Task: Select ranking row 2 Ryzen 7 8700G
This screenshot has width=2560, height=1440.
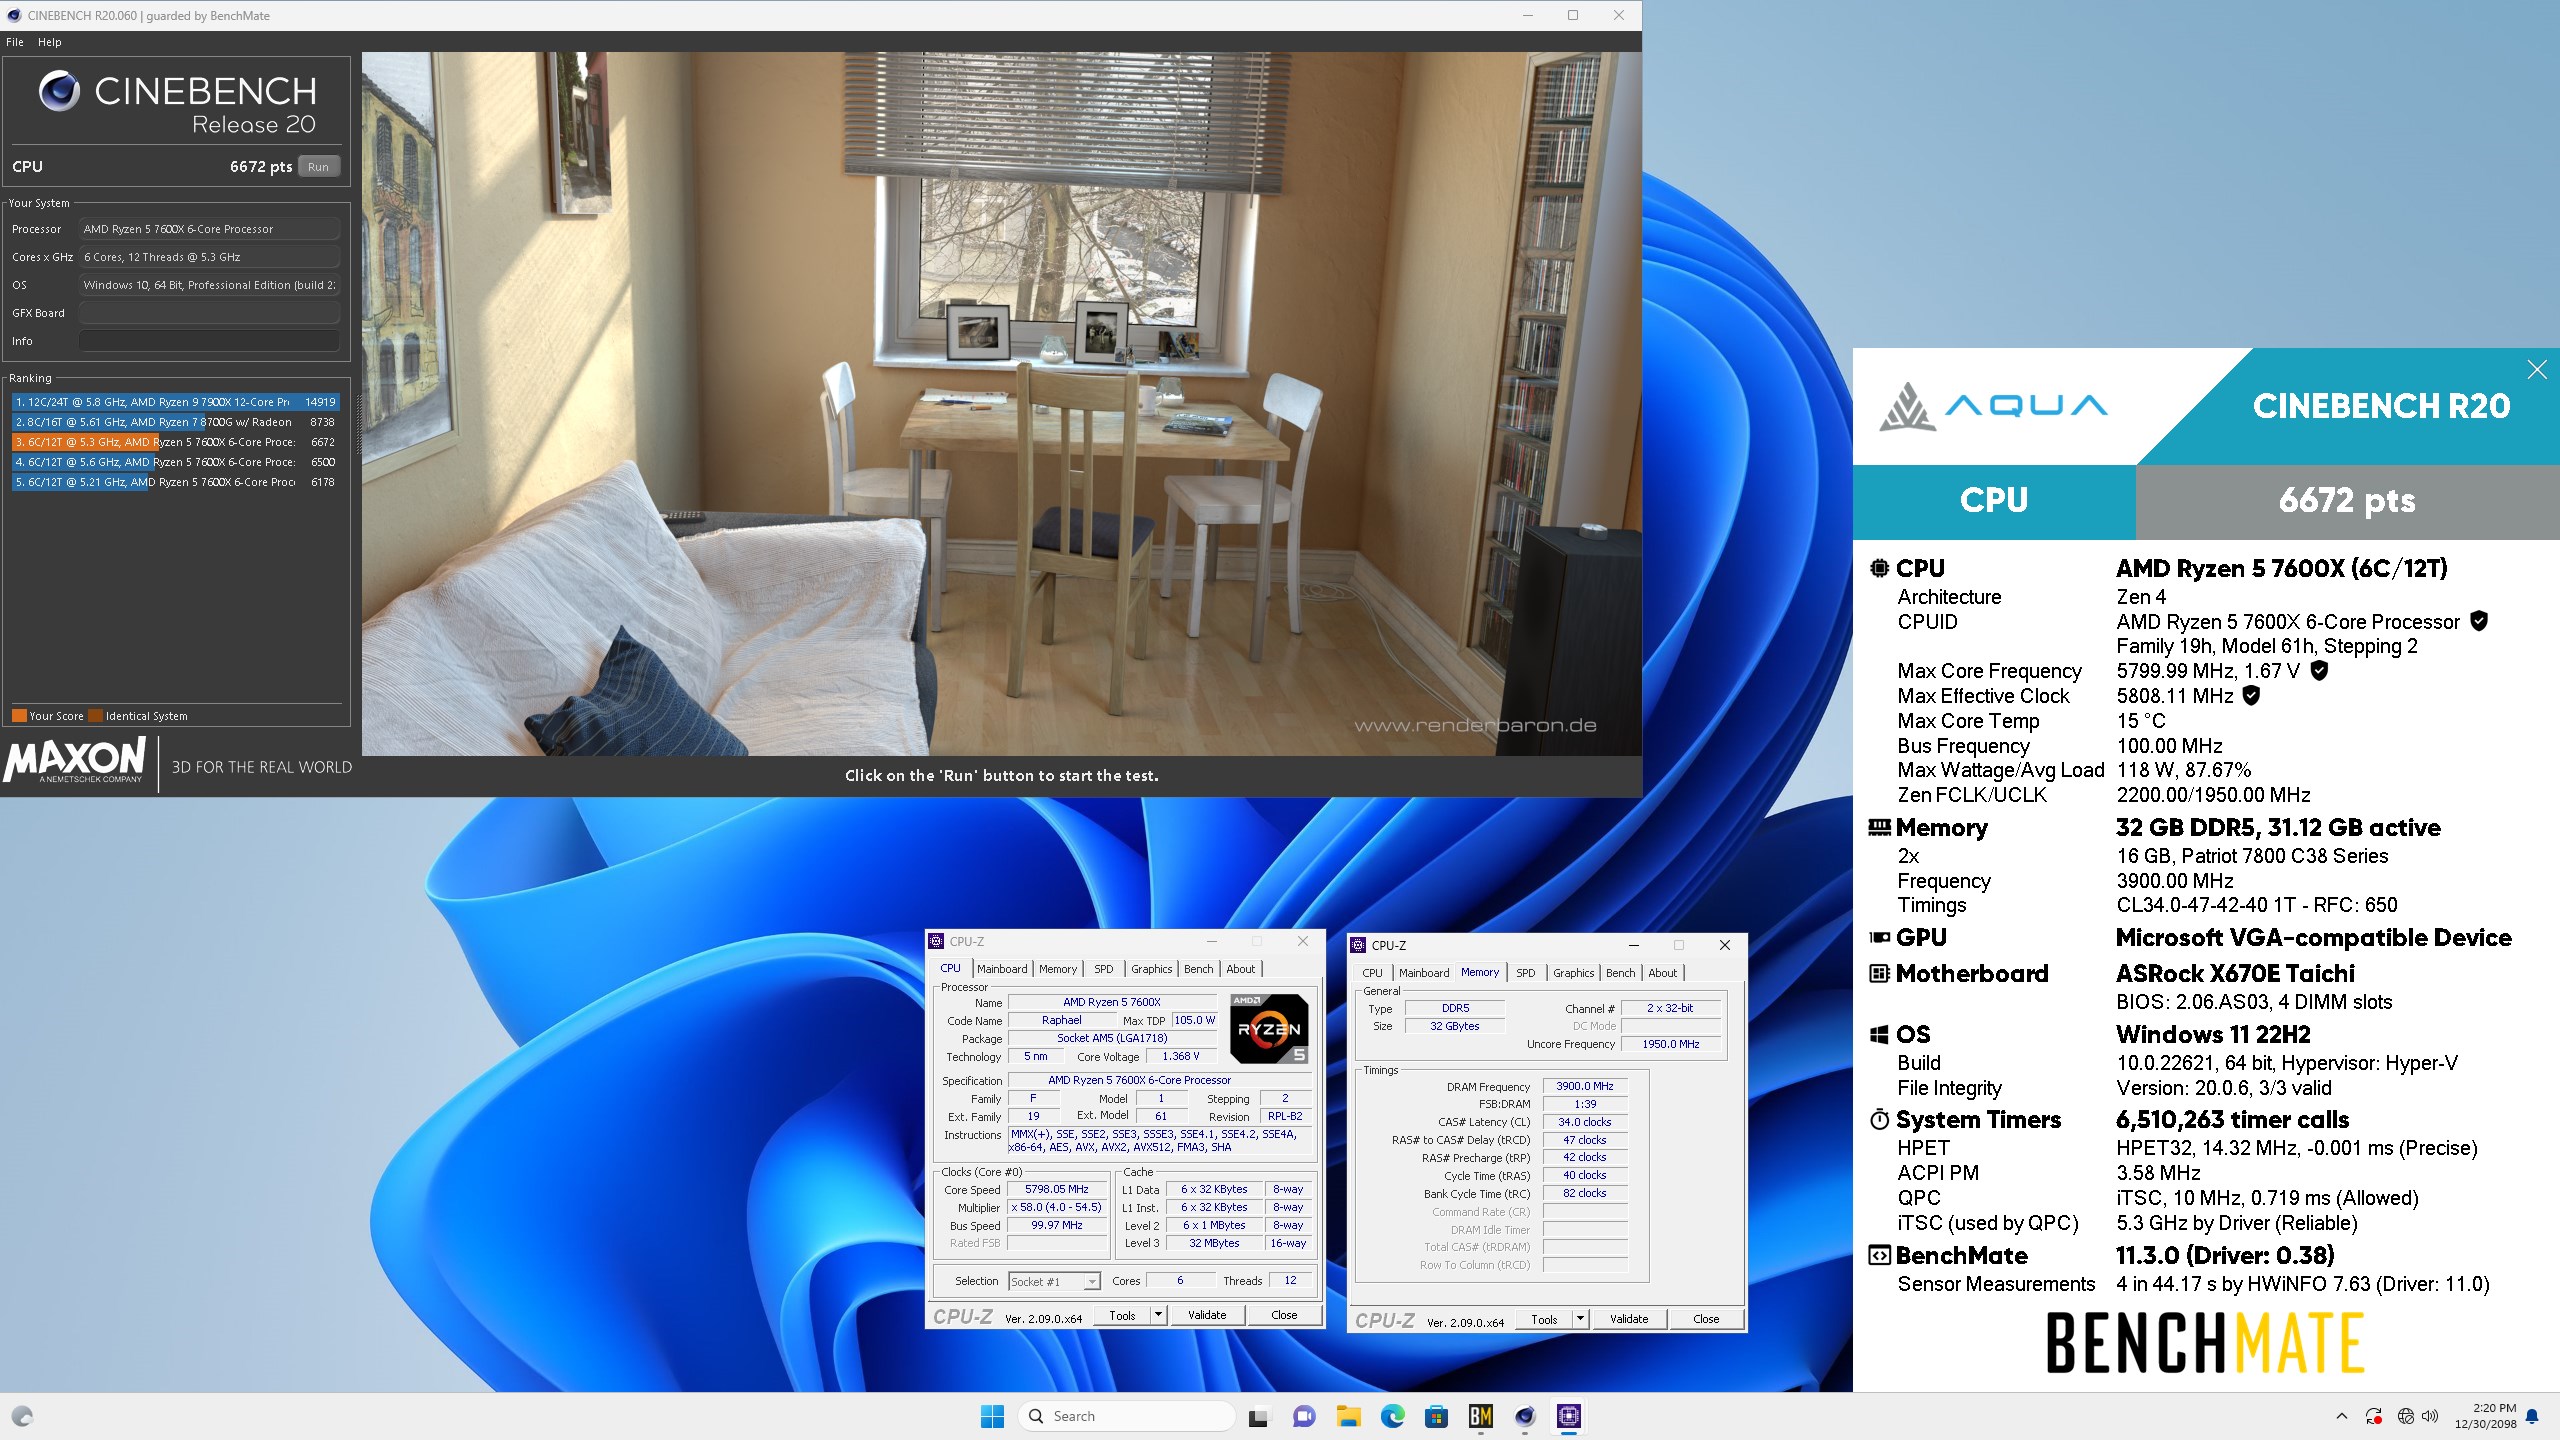Action: point(175,422)
